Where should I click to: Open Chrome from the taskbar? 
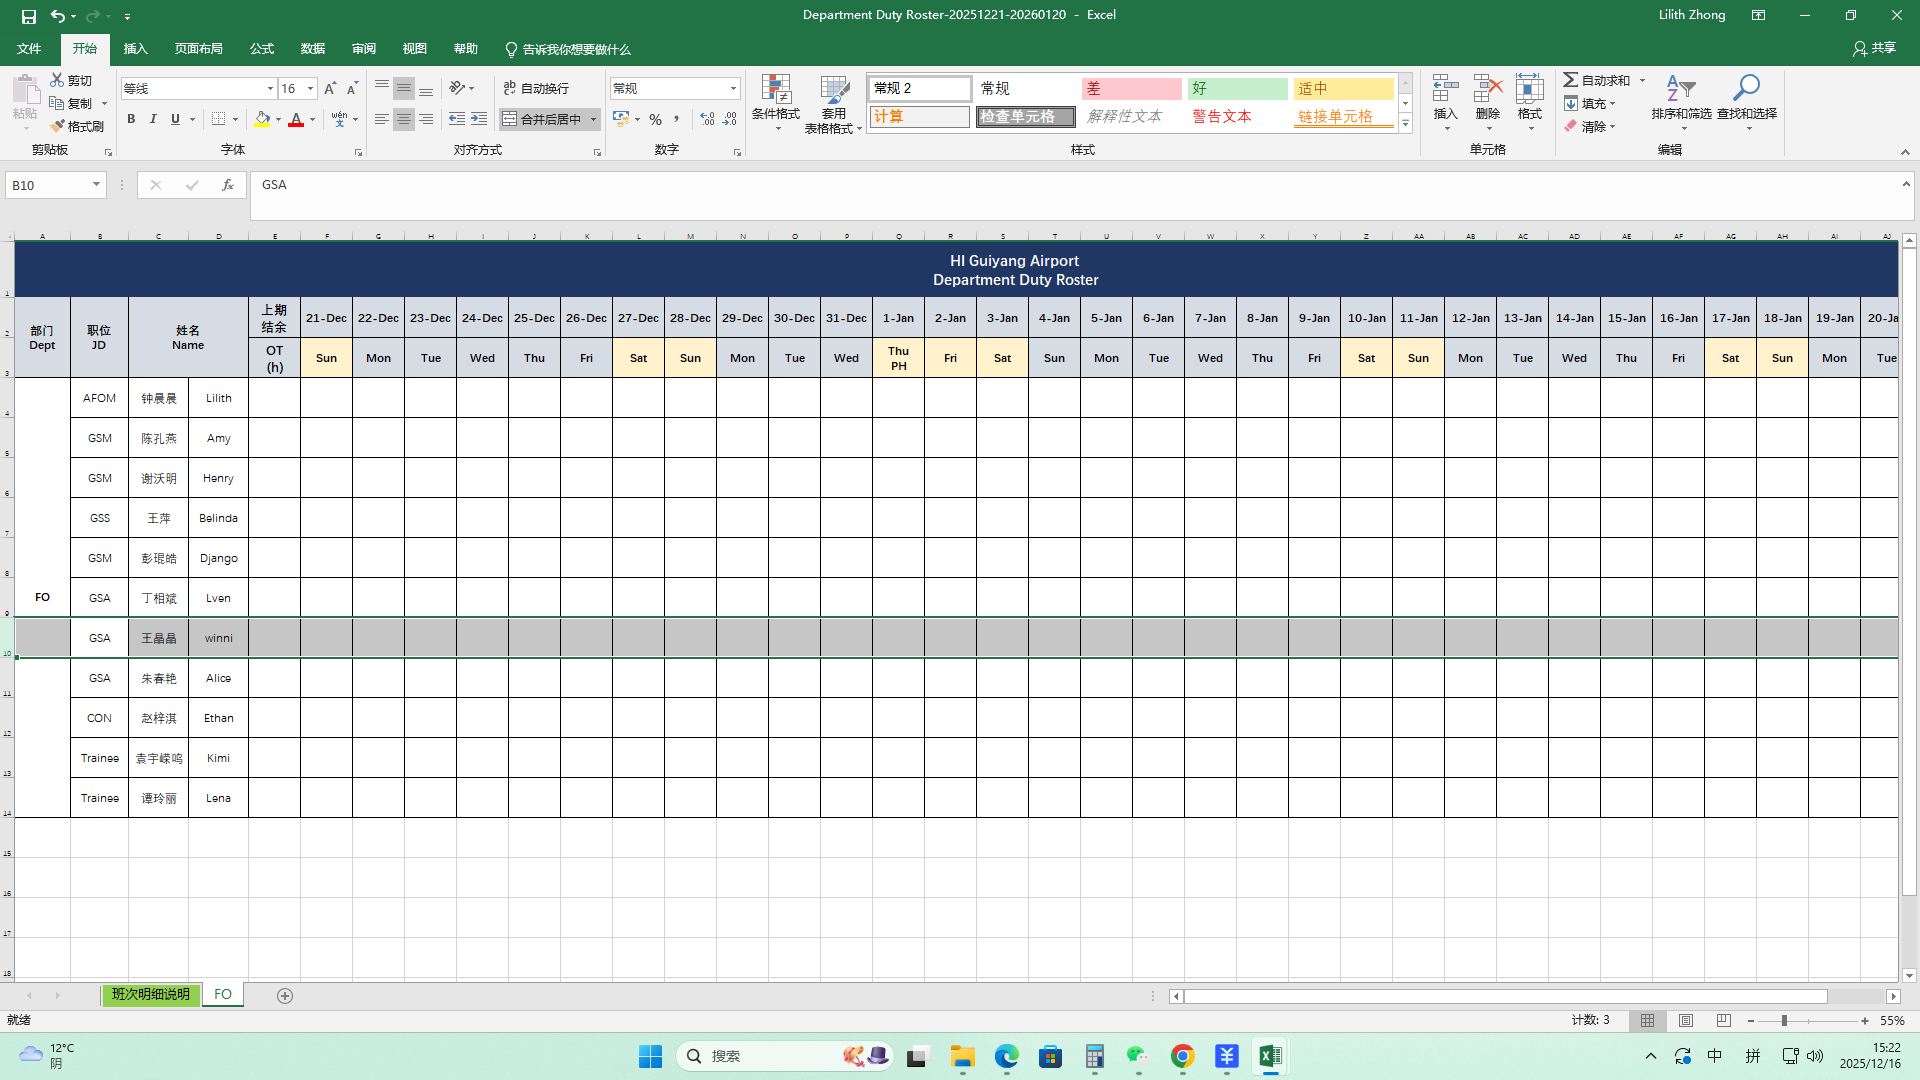point(1182,1057)
